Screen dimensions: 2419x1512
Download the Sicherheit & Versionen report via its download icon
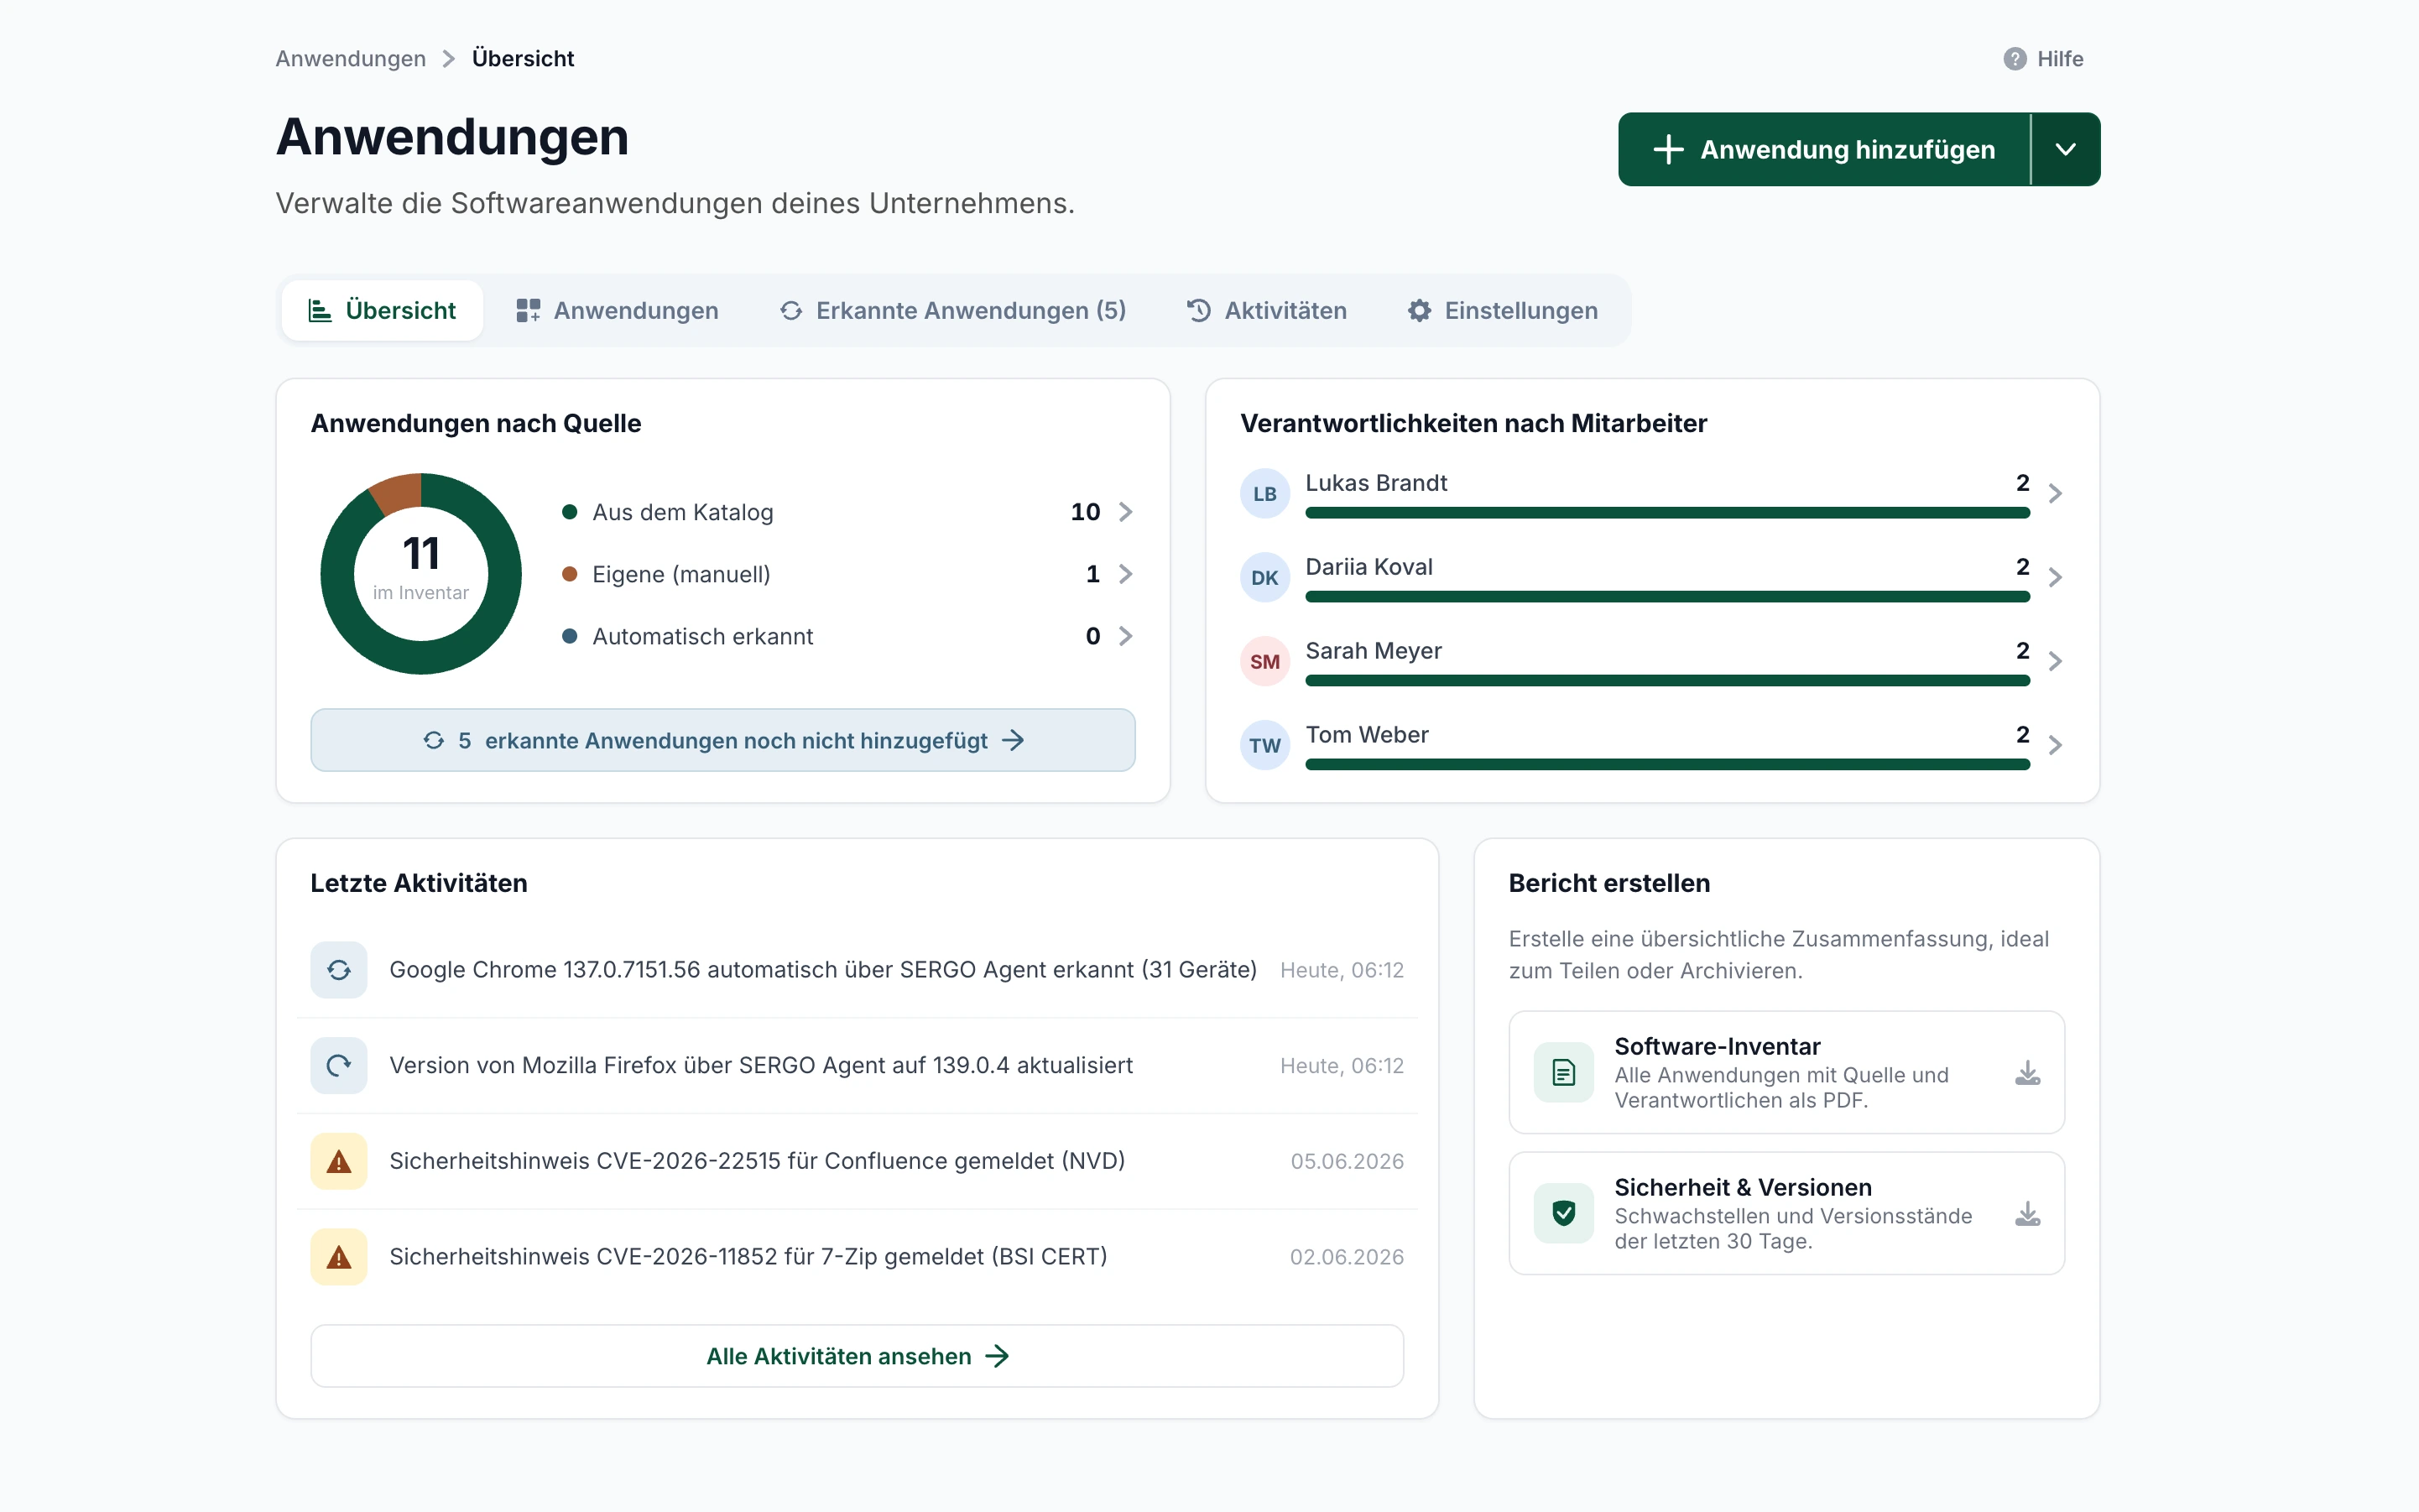(2027, 1214)
